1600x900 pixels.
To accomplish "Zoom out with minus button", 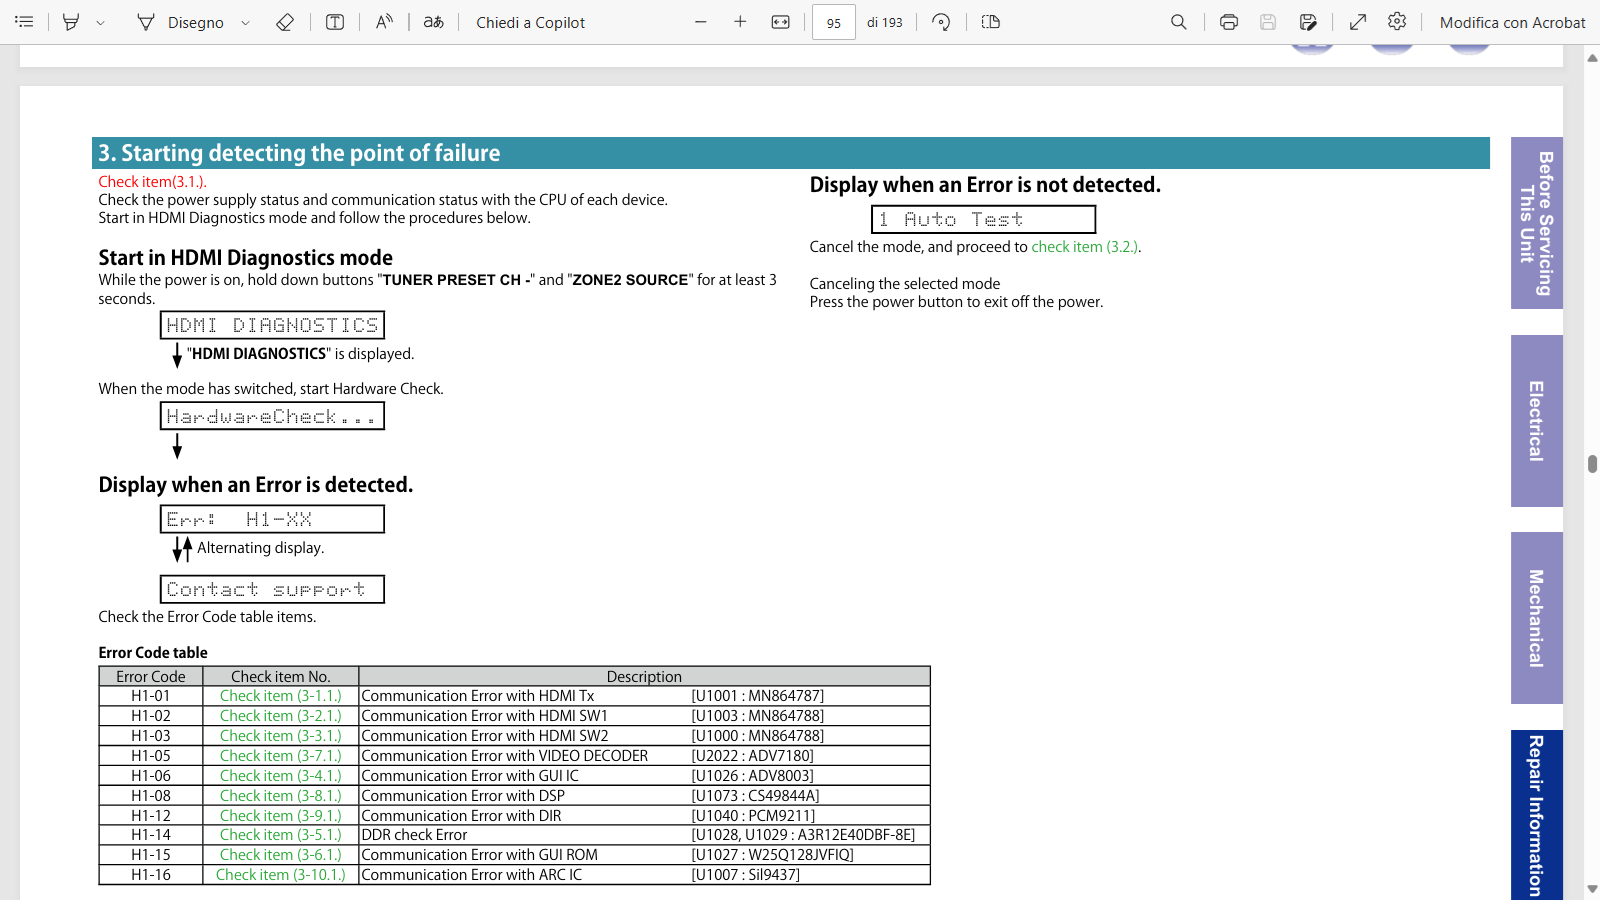I will point(701,22).
